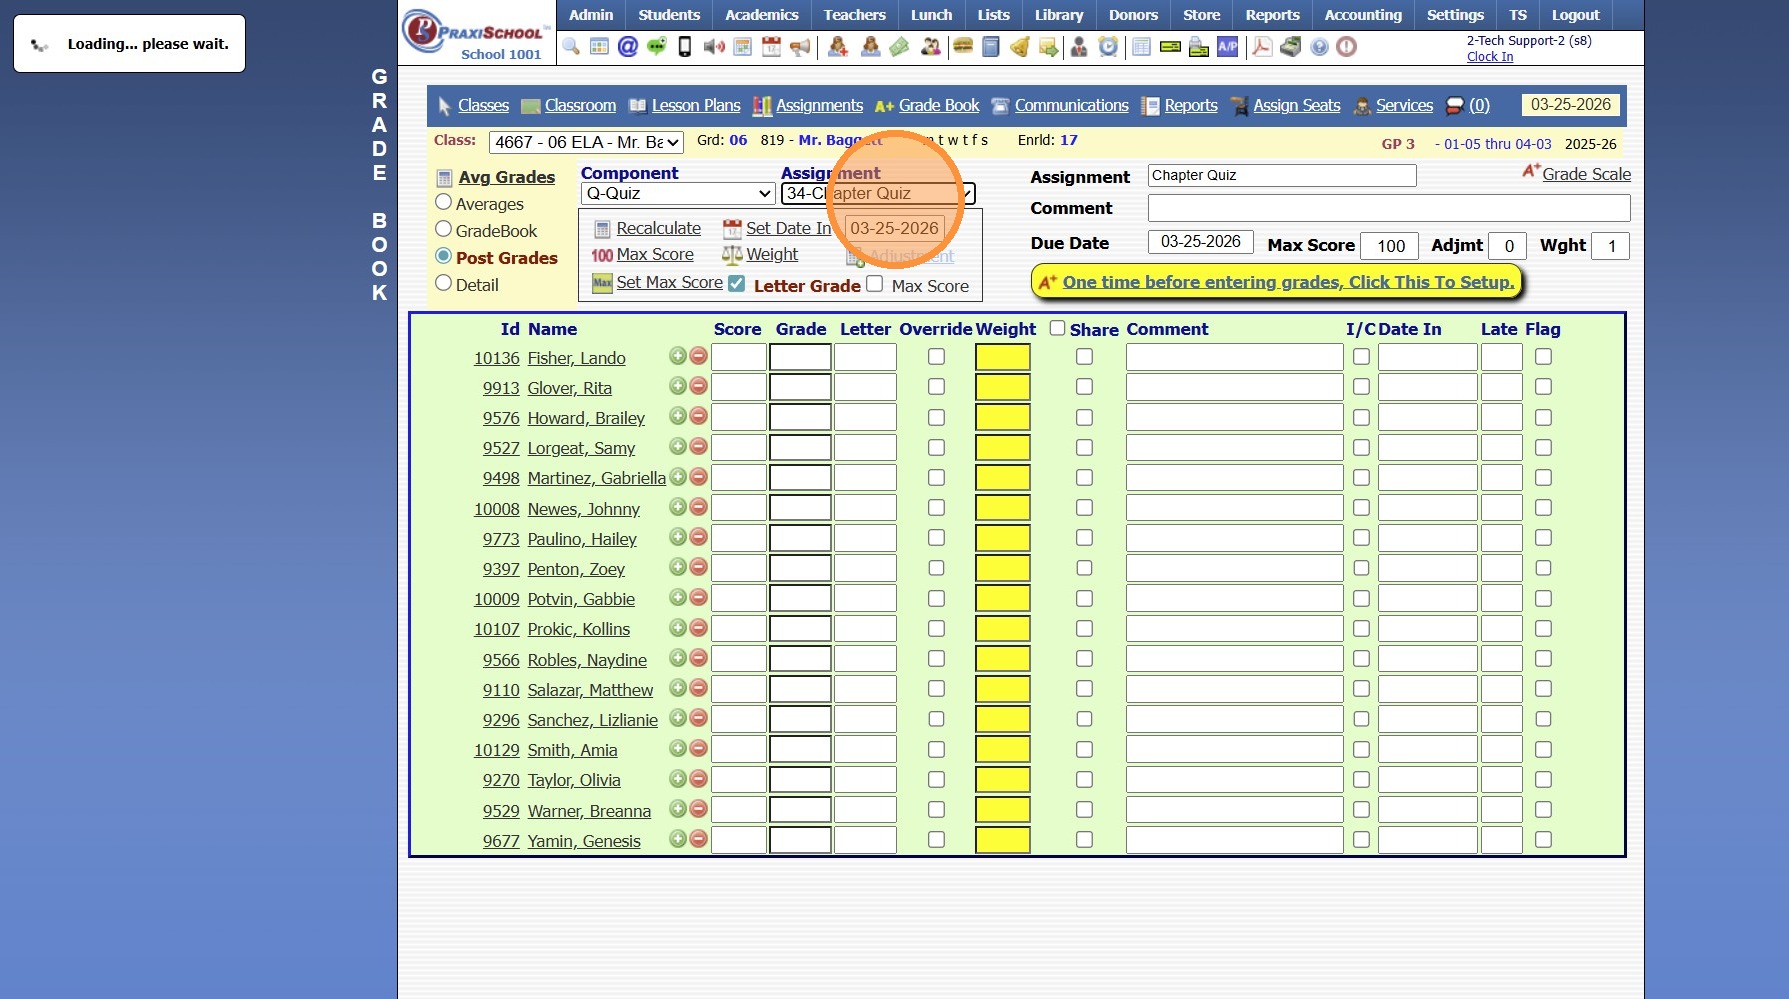Add score with plus icon for Fisher, Lando
This screenshot has height=999, width=1789.
[678, 356]
